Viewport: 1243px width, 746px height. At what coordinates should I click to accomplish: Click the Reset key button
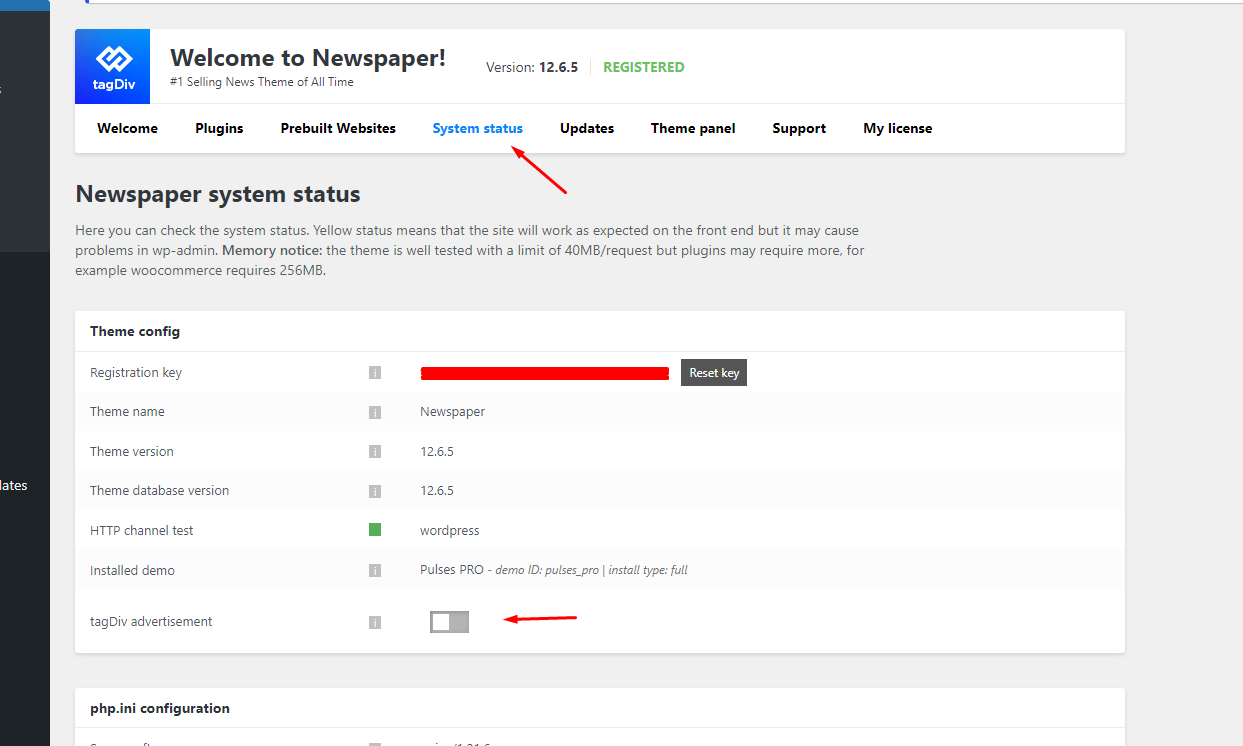click(714, 373)
